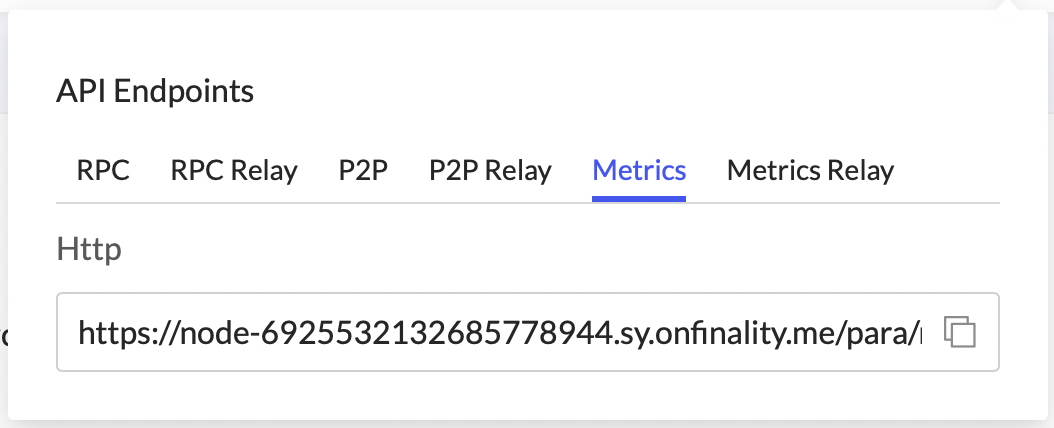Image resolution: width=1054 pixels, height=428 pixels.
Task: Click the Http label above the URL
Action: pyautogui.click(x=89, y=248)
